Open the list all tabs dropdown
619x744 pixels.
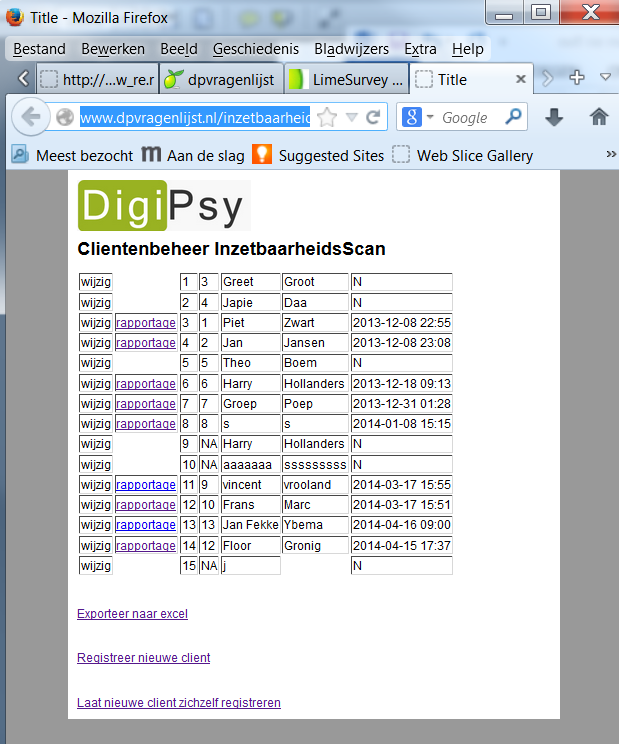605,77
